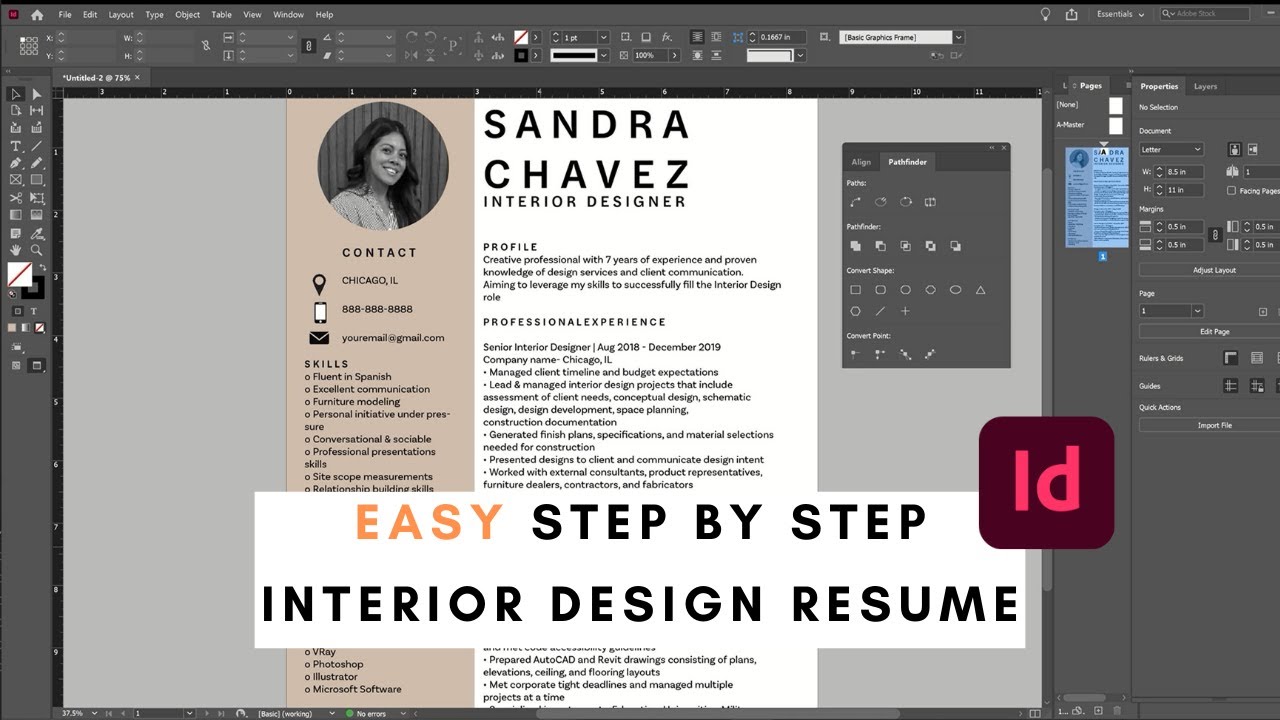Open the Window menu
Image resolution: width=1280 pixels, height=720 pixels.
click(288, 15)
